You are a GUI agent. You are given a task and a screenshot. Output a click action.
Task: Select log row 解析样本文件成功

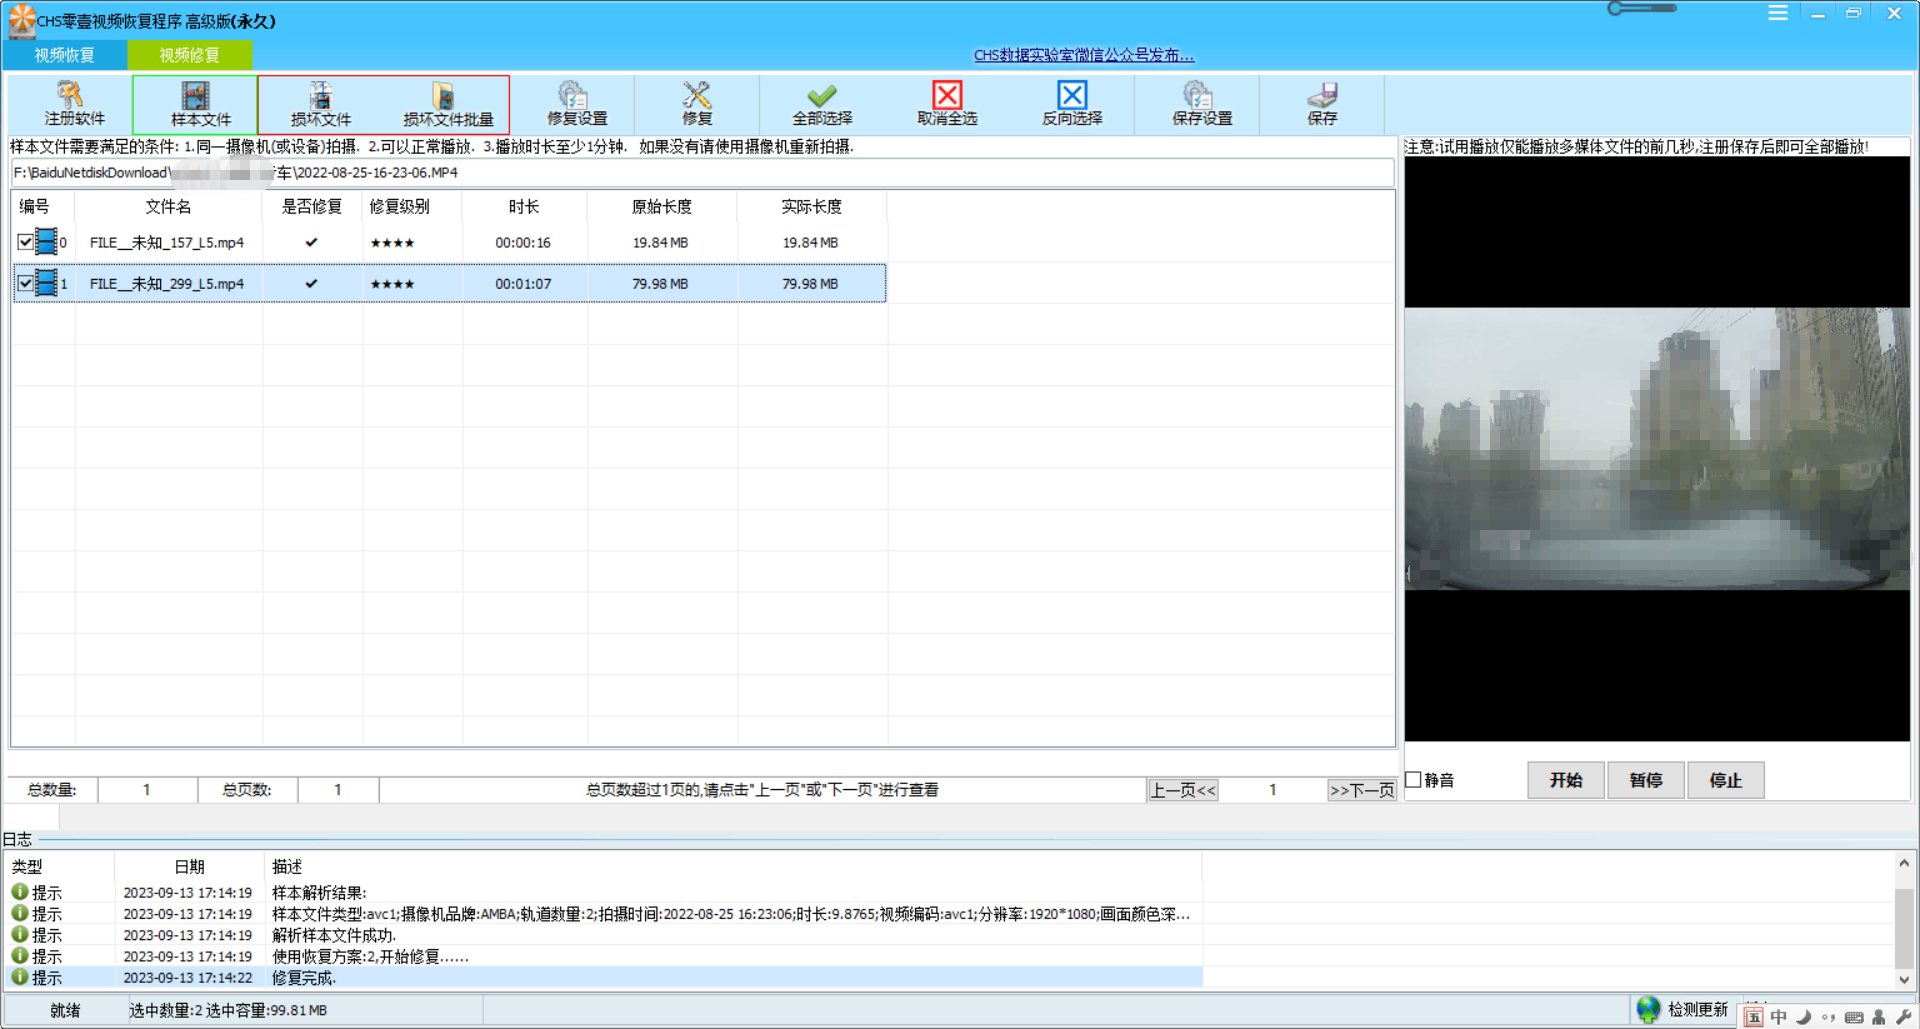[605, 935]
